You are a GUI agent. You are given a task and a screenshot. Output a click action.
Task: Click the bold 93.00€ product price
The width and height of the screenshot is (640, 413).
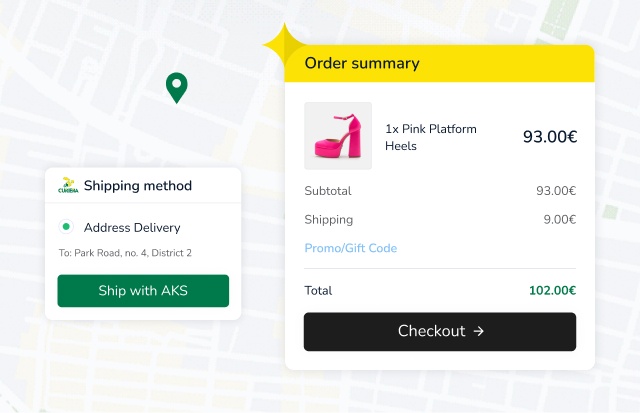(x=549, y=137)
